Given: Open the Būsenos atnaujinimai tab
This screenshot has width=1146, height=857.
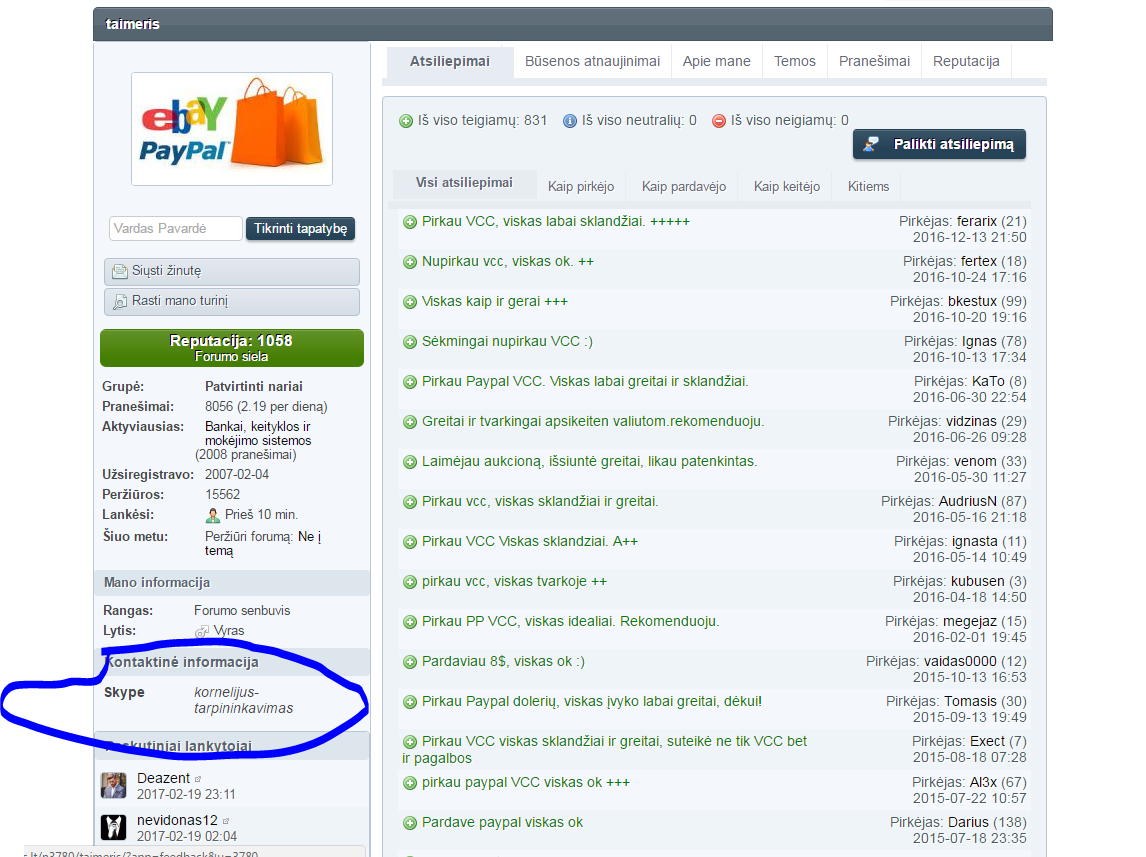Looking at the screenshot, I should click(592, 61).
